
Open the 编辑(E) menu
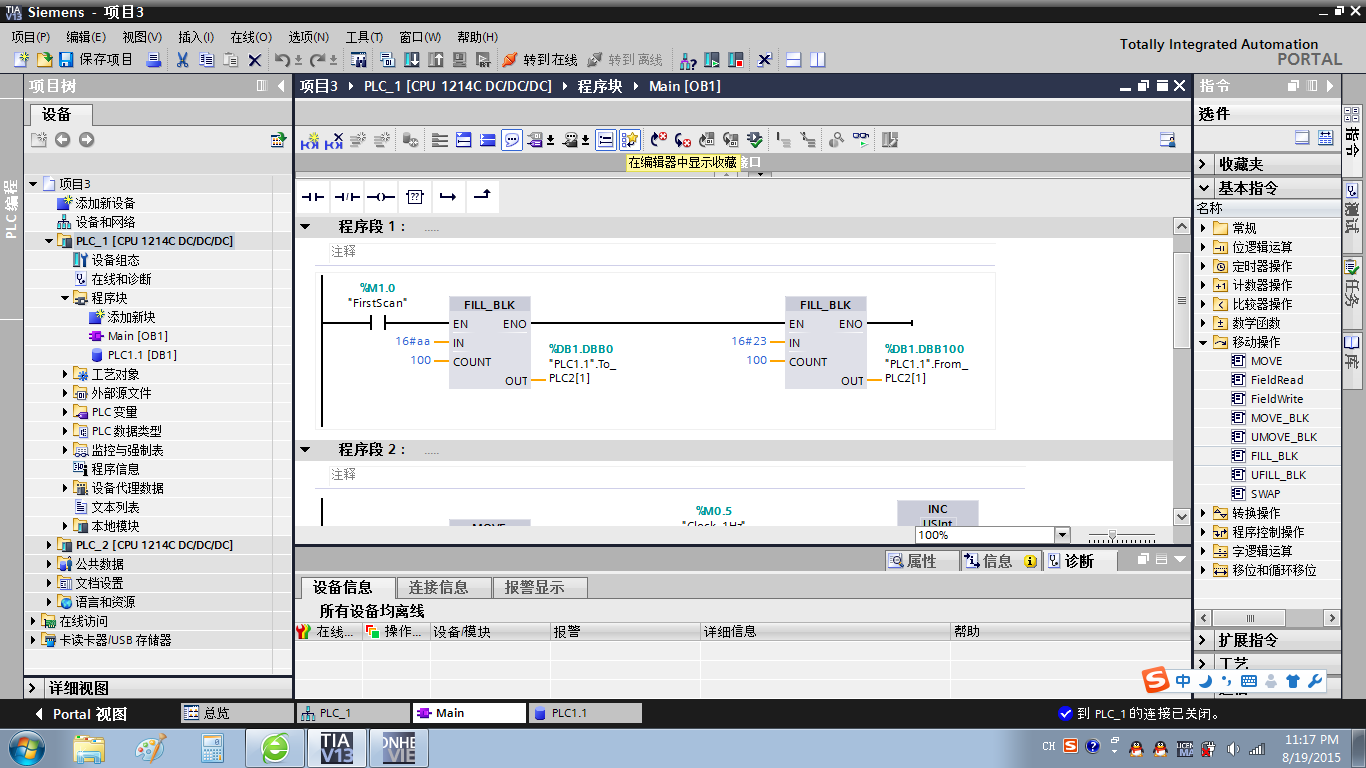tap(86, 37)
